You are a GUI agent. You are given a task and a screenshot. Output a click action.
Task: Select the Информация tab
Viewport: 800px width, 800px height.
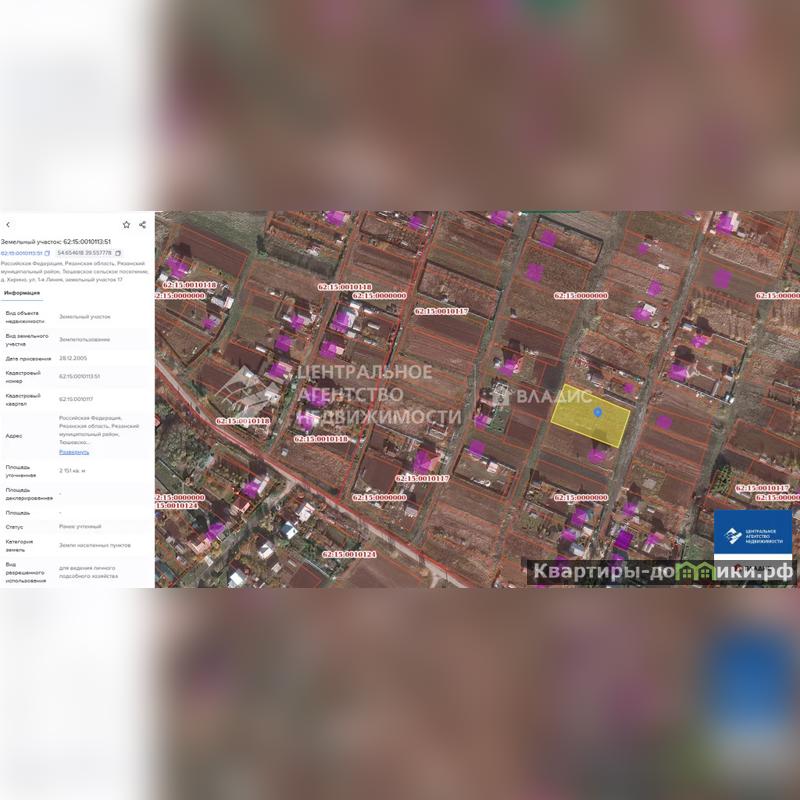[x=22, y=293]
